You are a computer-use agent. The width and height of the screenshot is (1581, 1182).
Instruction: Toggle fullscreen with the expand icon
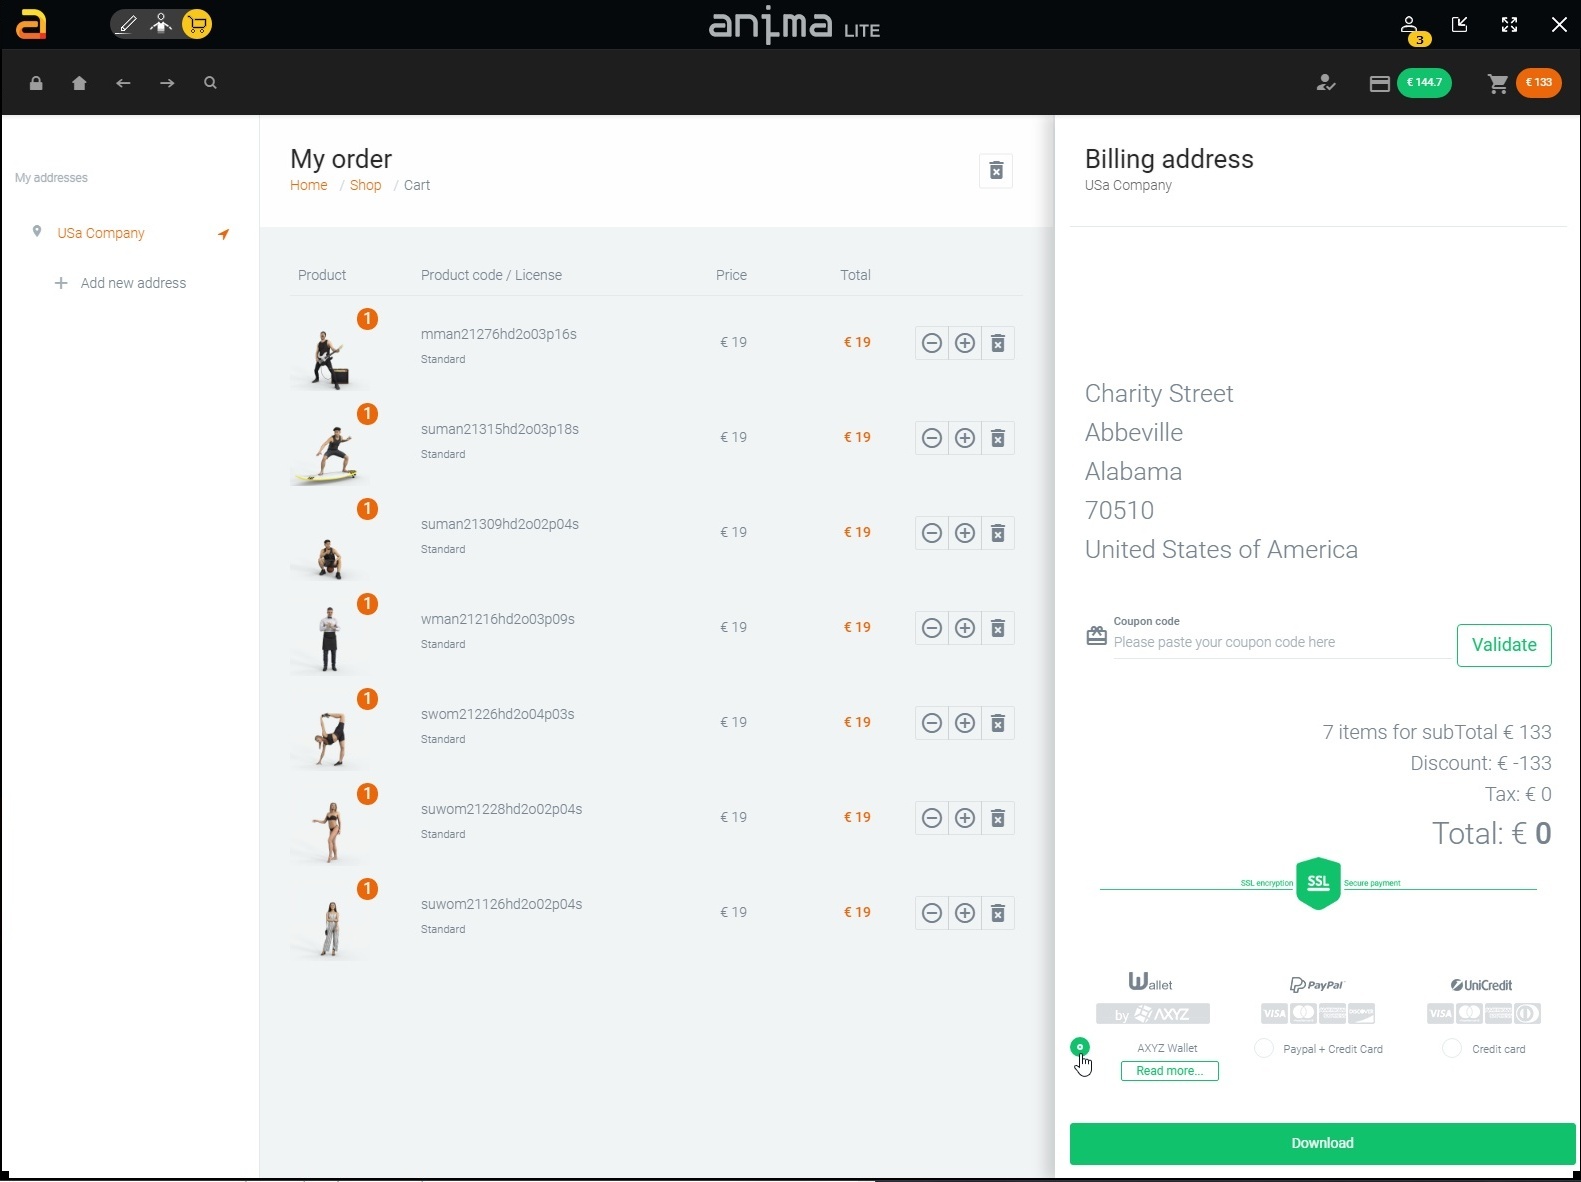tap(1509, 24)
